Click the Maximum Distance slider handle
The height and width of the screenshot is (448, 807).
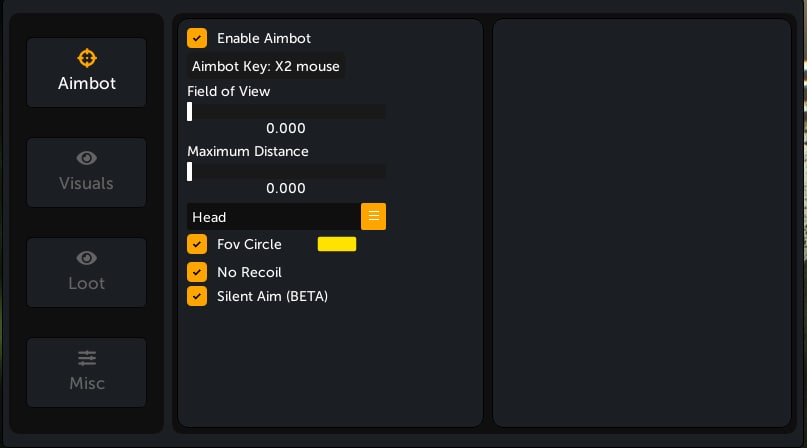click(190, 172)
